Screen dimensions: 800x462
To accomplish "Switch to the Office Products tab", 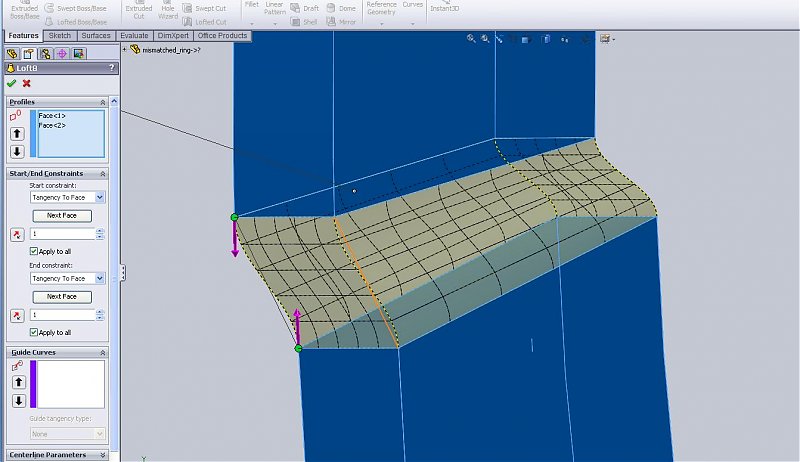I will tap(222, 36).
